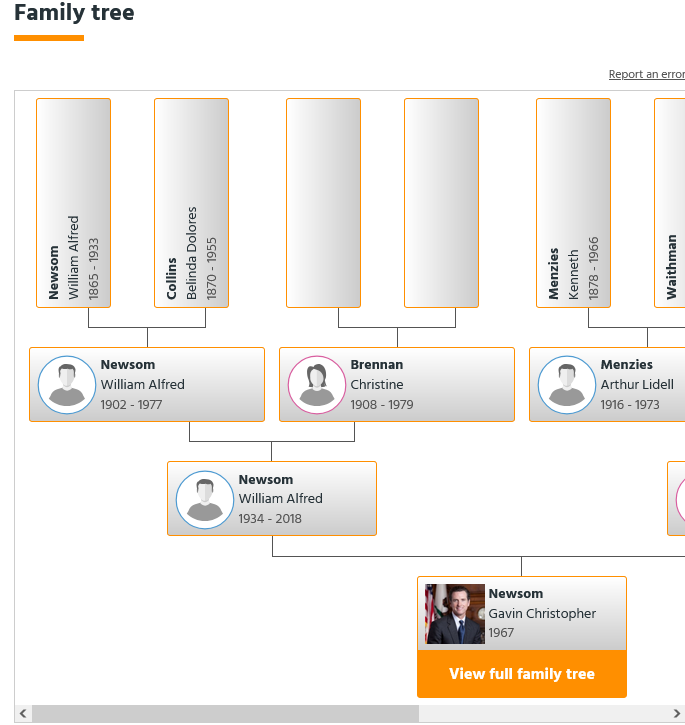Click second empty ancestor card above Brennan
685x725 pixels.
pyautogui.click(x=441, y=203)
